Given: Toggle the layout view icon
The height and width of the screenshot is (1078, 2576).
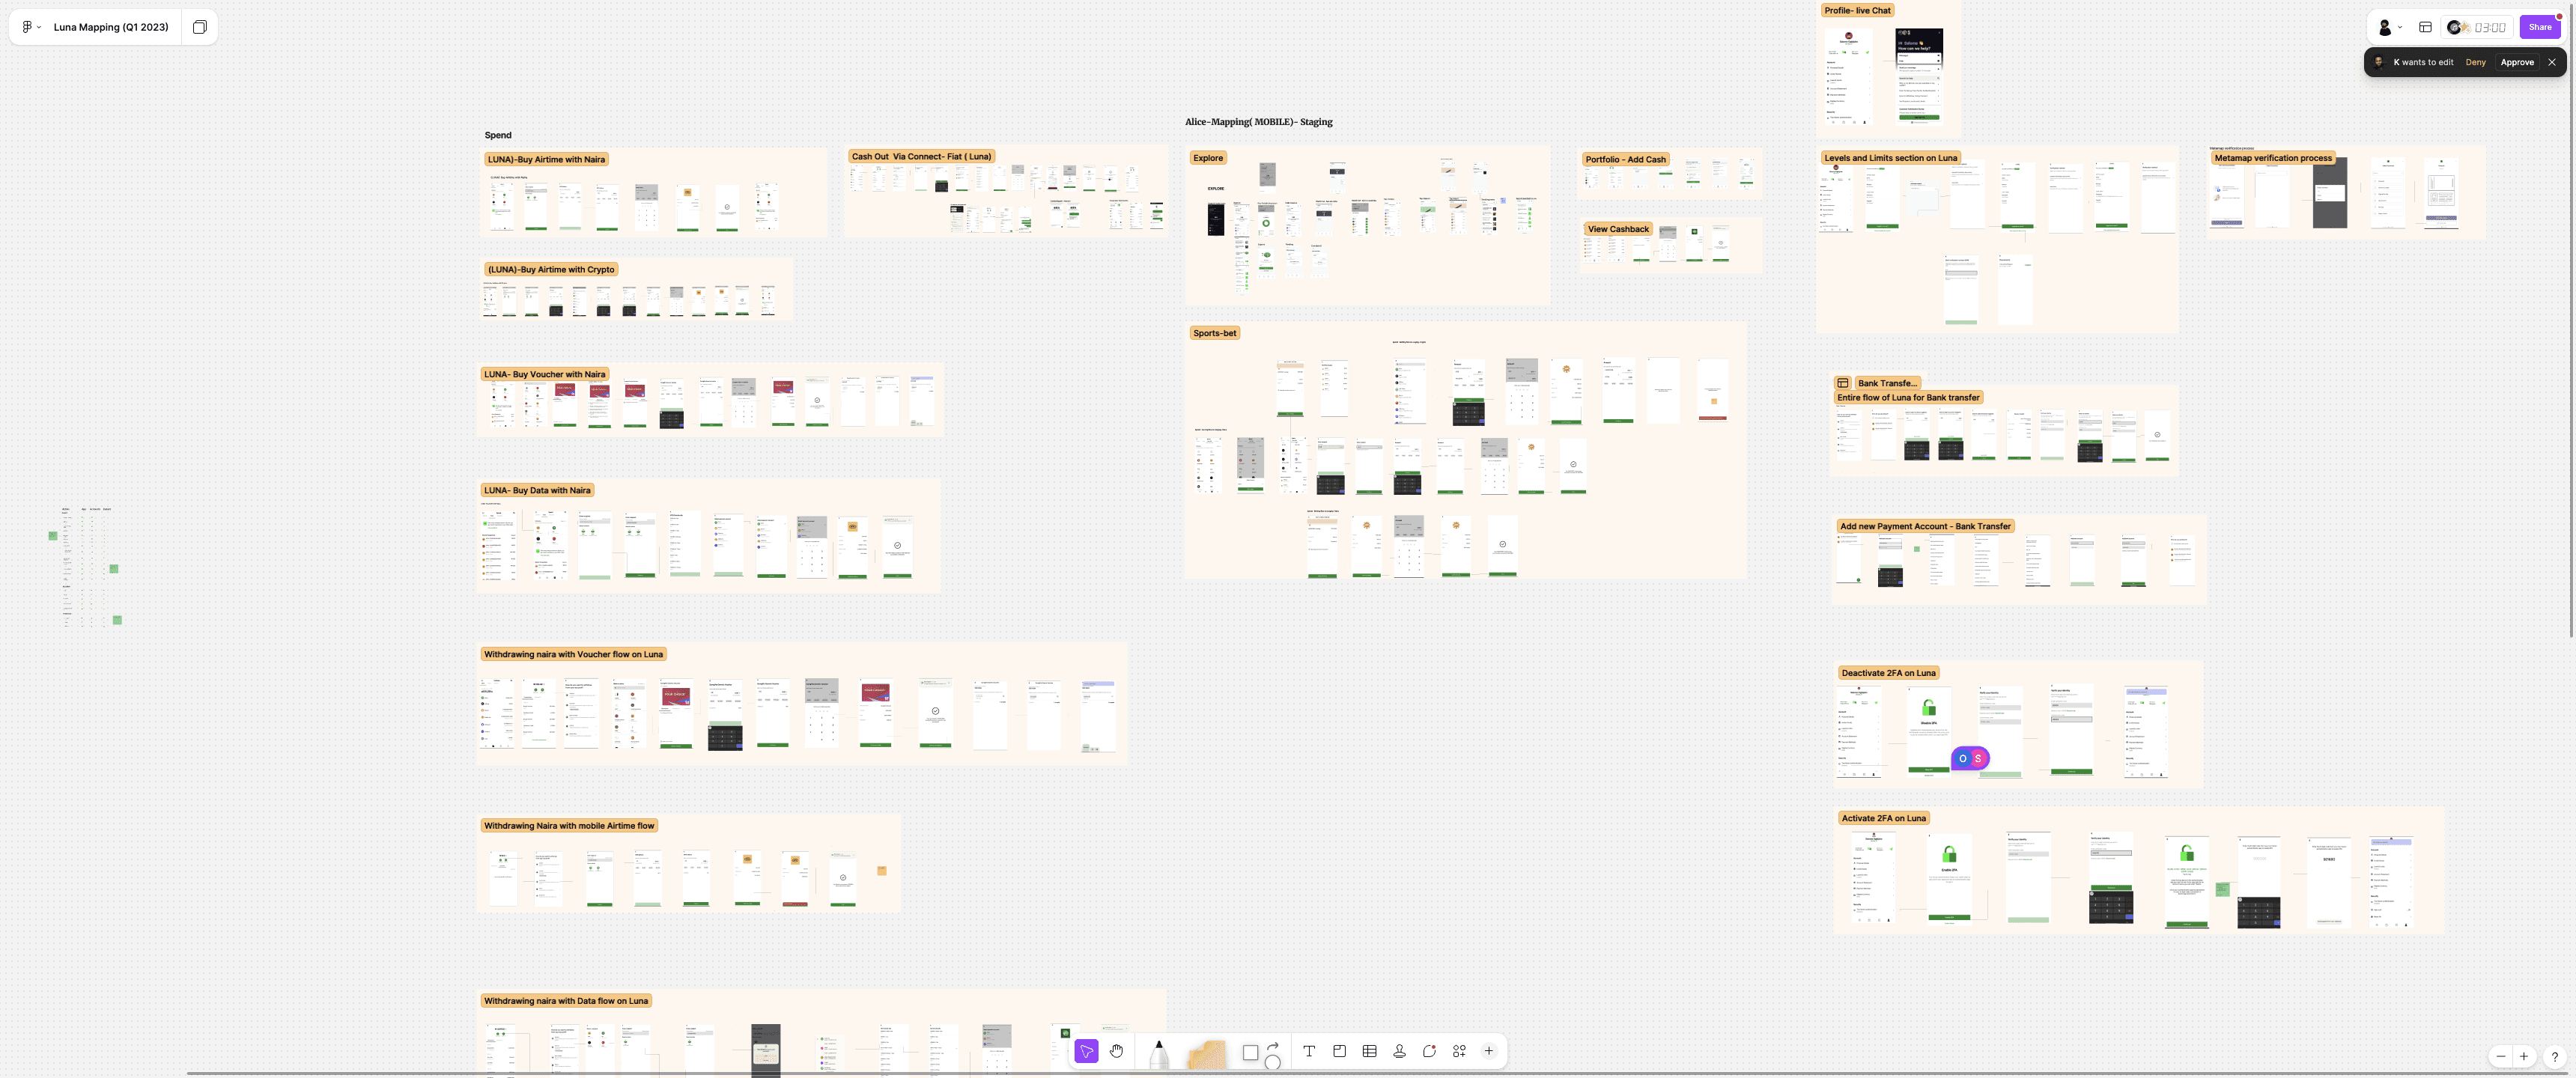Looking at the screenshot, I should click(2425, 27).
